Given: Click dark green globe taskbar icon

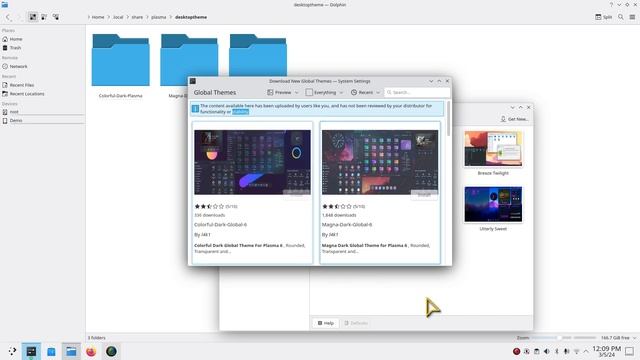Looking at the screenshot, I should (x=111, y=351).
